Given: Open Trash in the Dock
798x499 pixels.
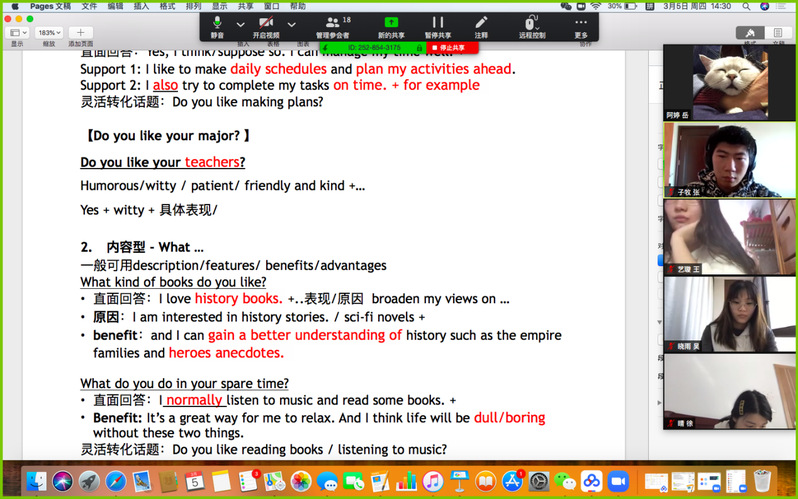Looking at the screenshot, I should pos(762,482).
